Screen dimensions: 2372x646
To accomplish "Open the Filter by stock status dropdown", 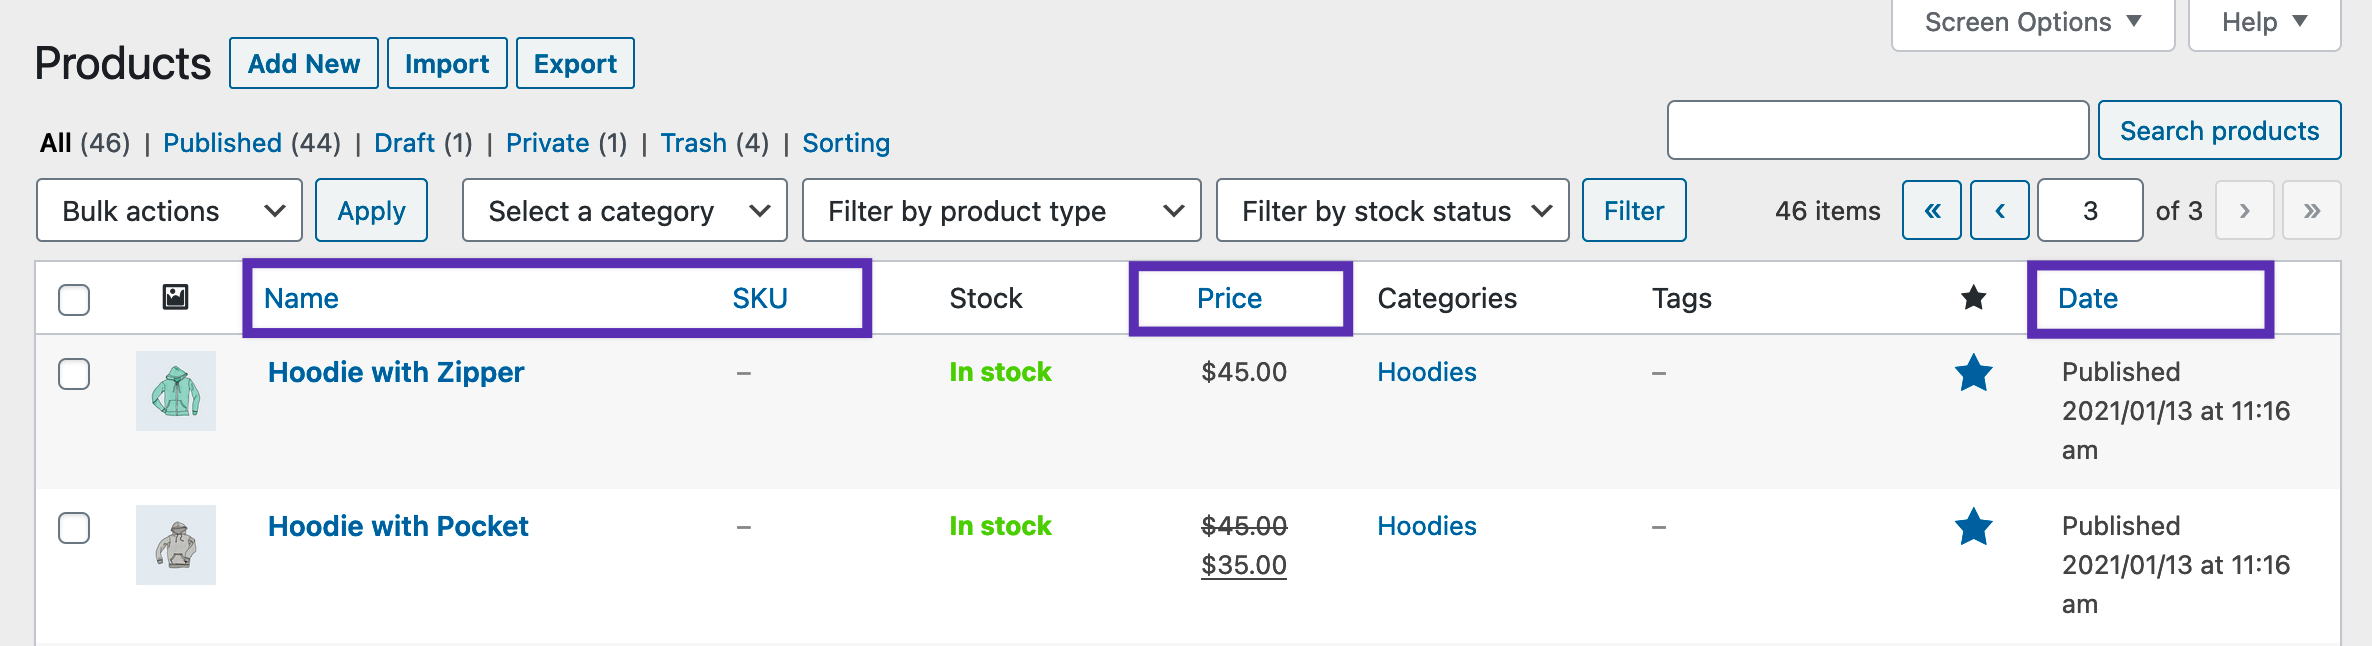I will tap(1392, 210).
